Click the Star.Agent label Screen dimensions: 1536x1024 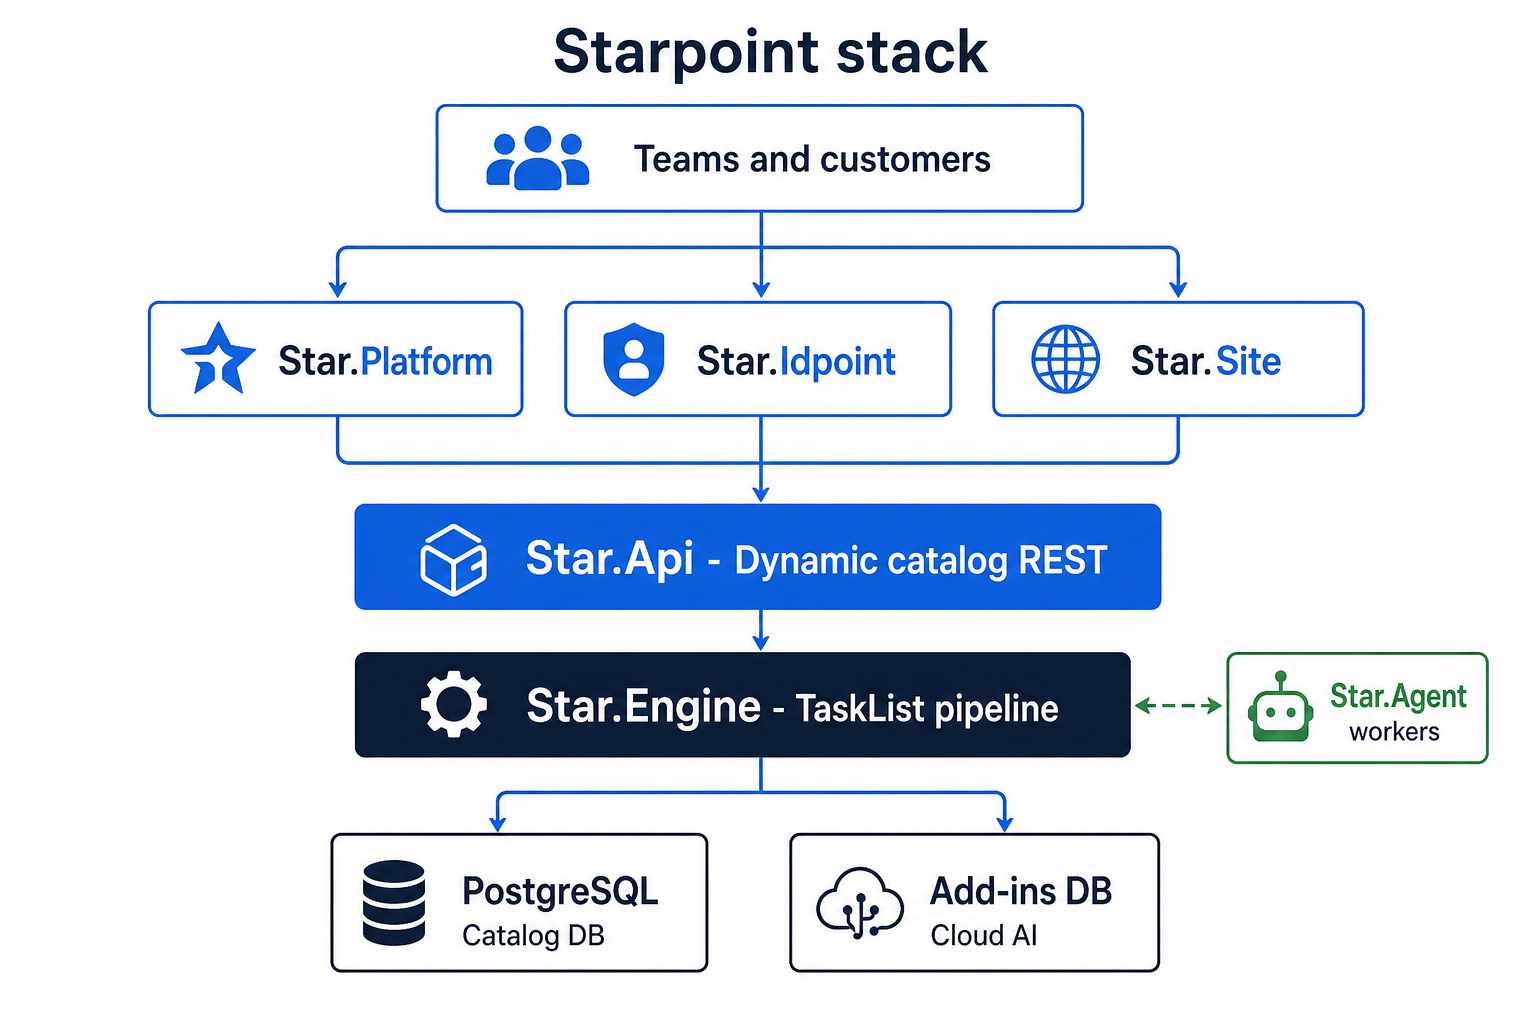tap(1398, 695)
